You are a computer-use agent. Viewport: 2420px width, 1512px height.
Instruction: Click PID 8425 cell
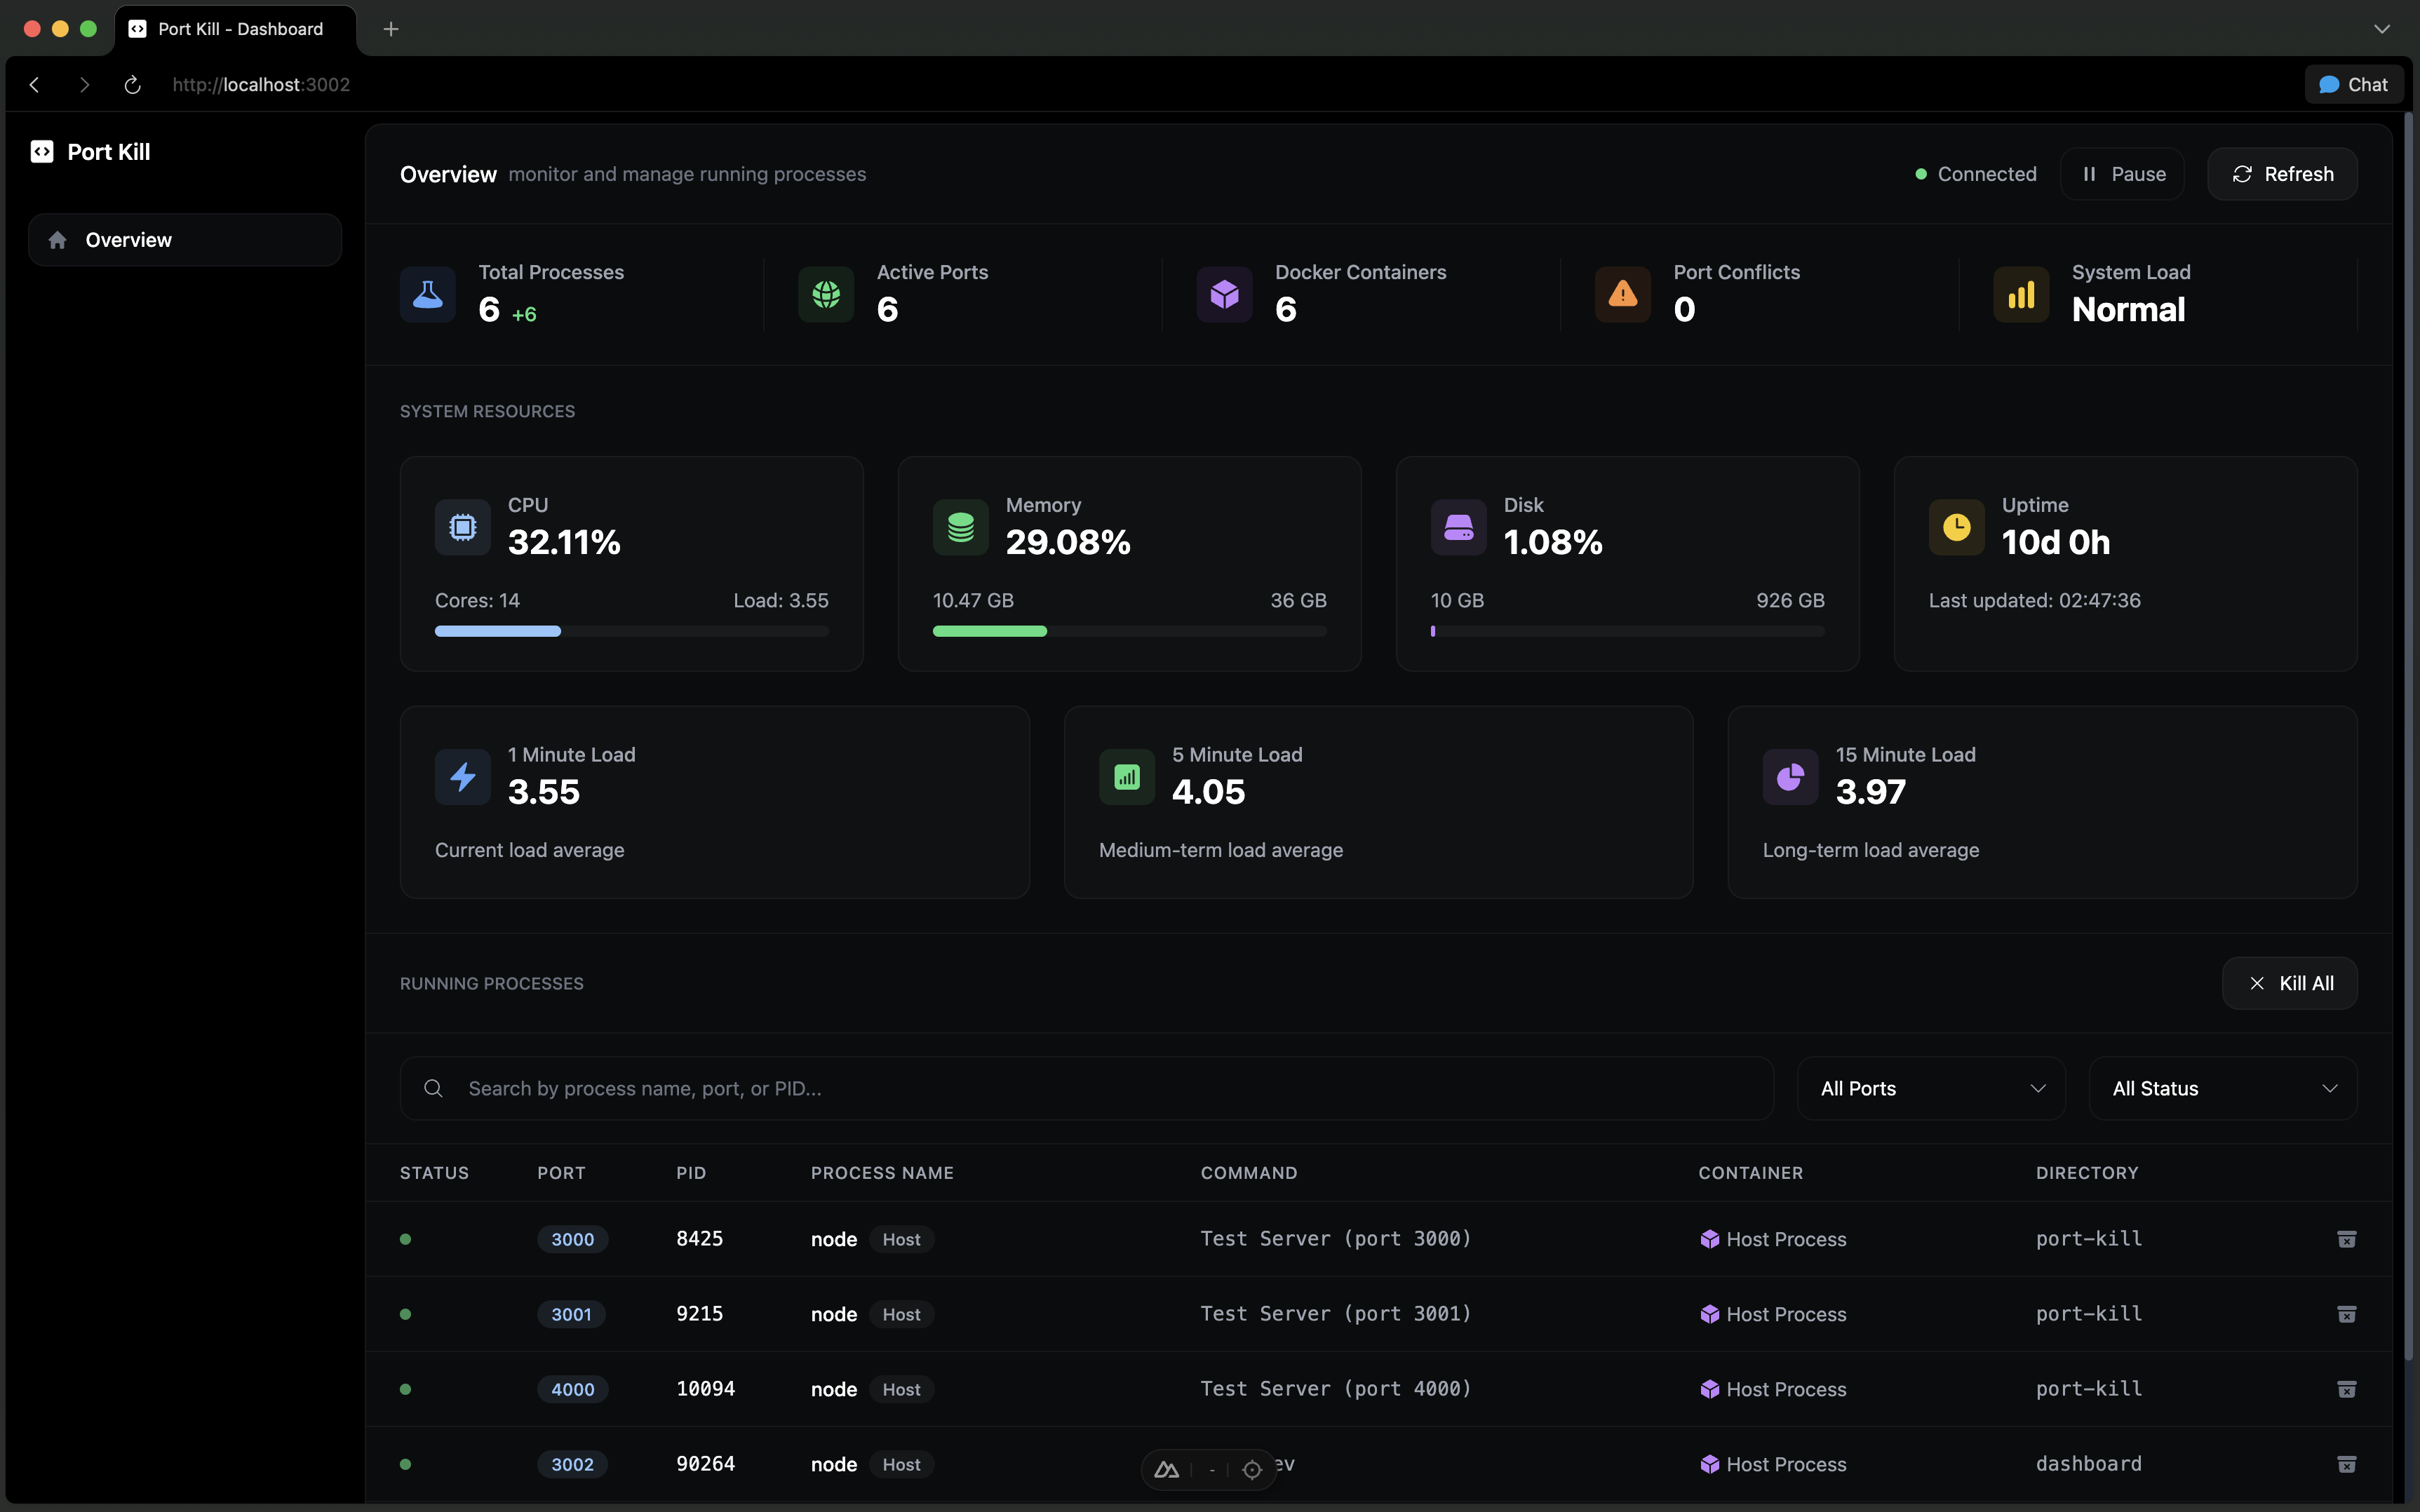pos(699,1238)
